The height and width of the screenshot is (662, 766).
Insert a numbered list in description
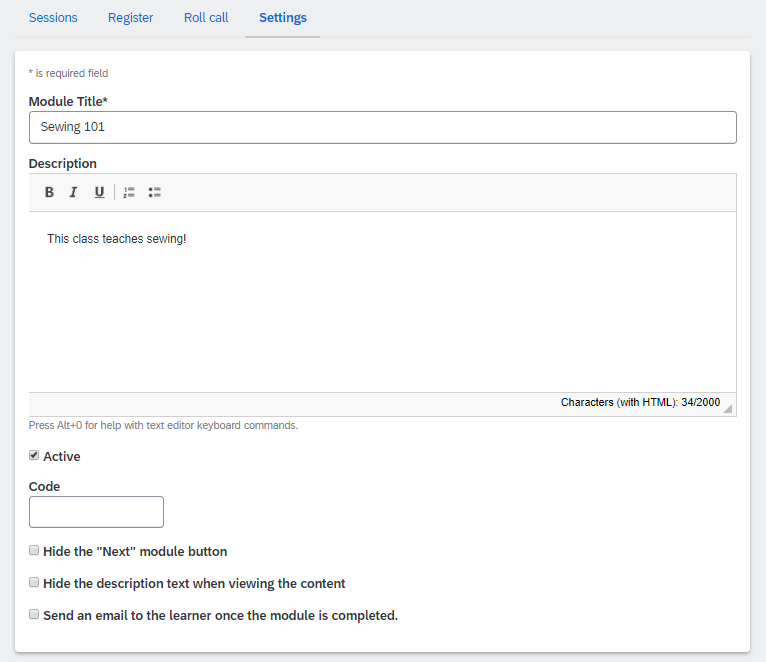point(129,192)
